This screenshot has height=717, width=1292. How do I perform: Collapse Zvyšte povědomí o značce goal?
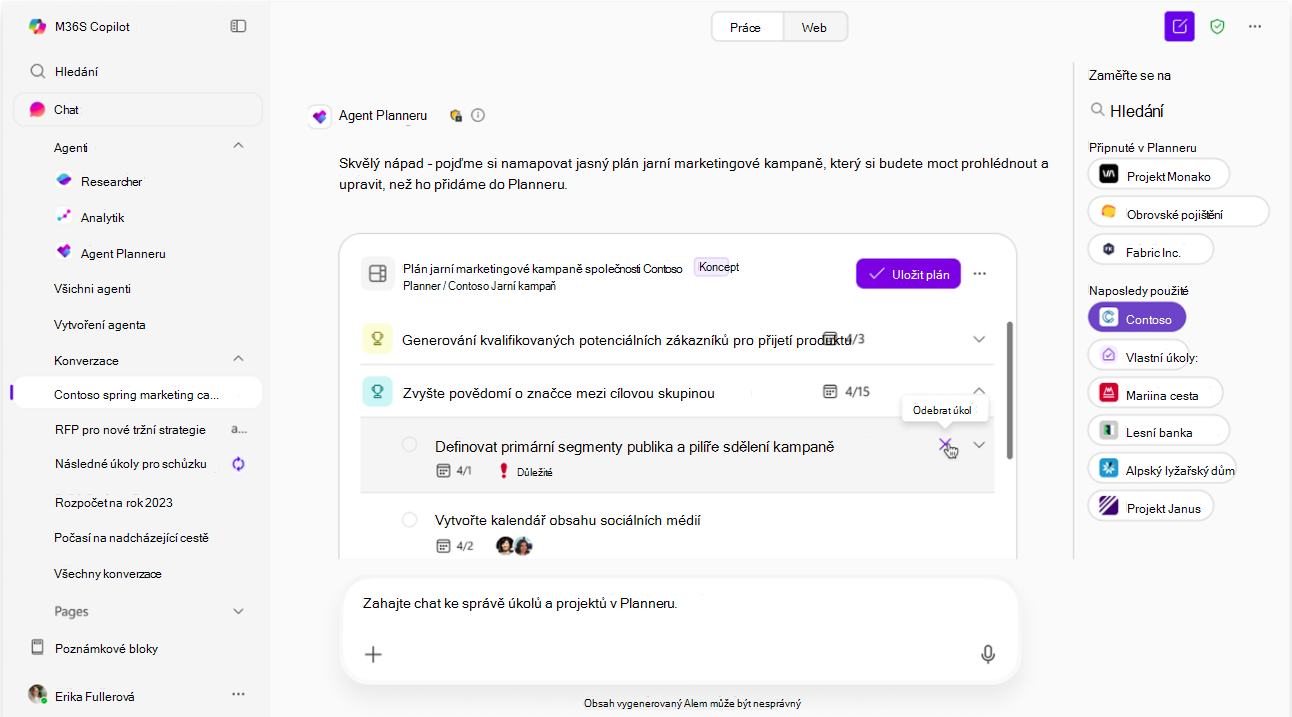click(x=979, y=392)
